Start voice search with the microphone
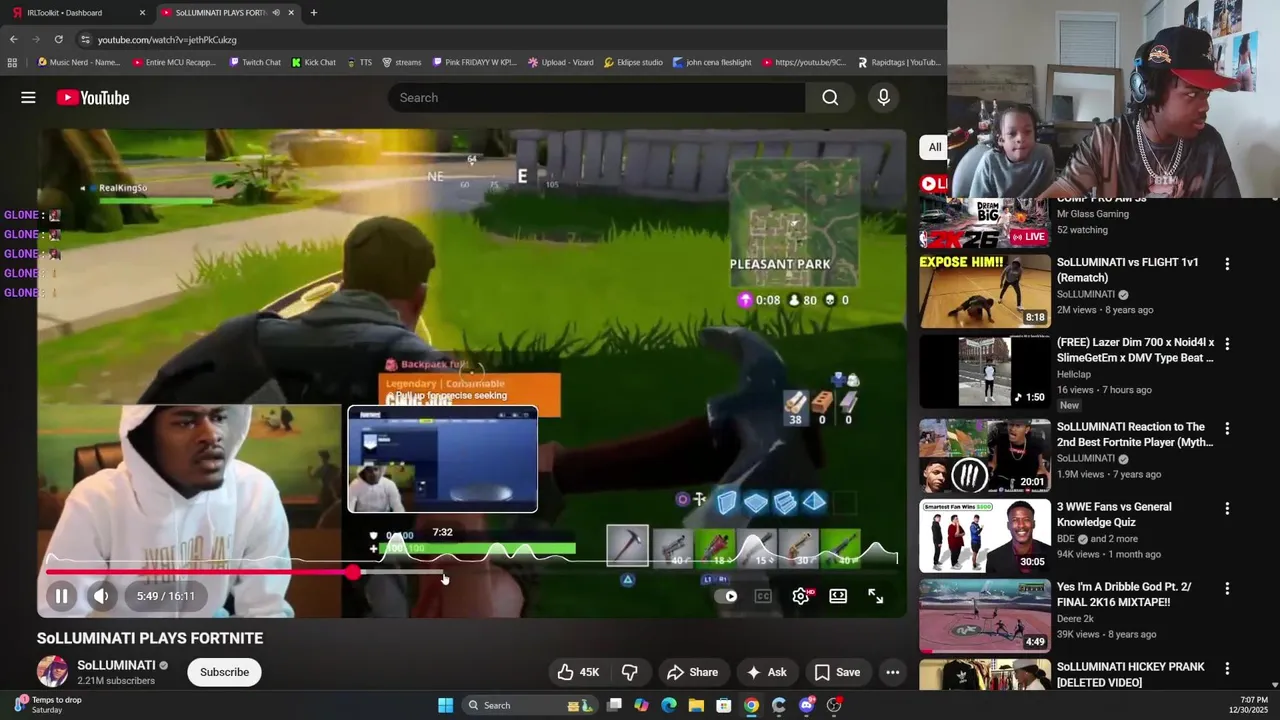 883,97
